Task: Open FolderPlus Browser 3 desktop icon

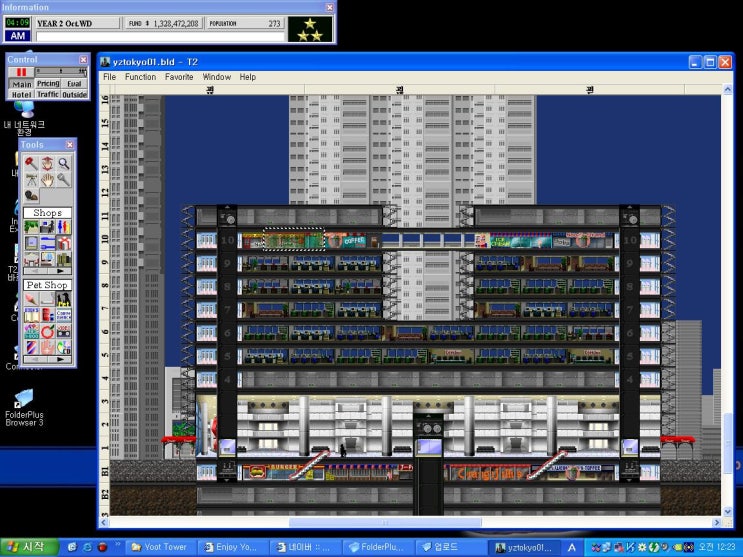Action: pos(24,408)
